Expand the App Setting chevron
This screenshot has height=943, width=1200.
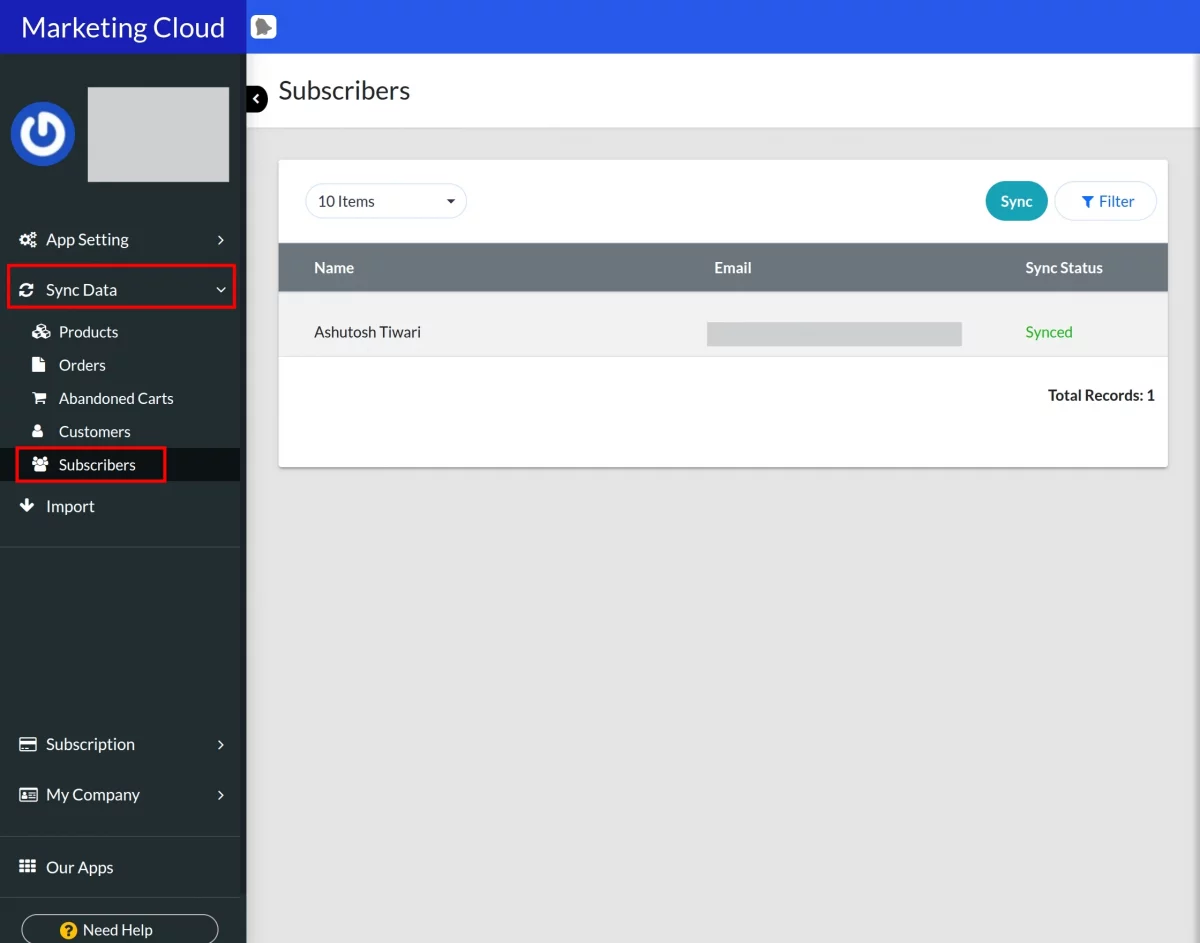(x=221, y=240)
